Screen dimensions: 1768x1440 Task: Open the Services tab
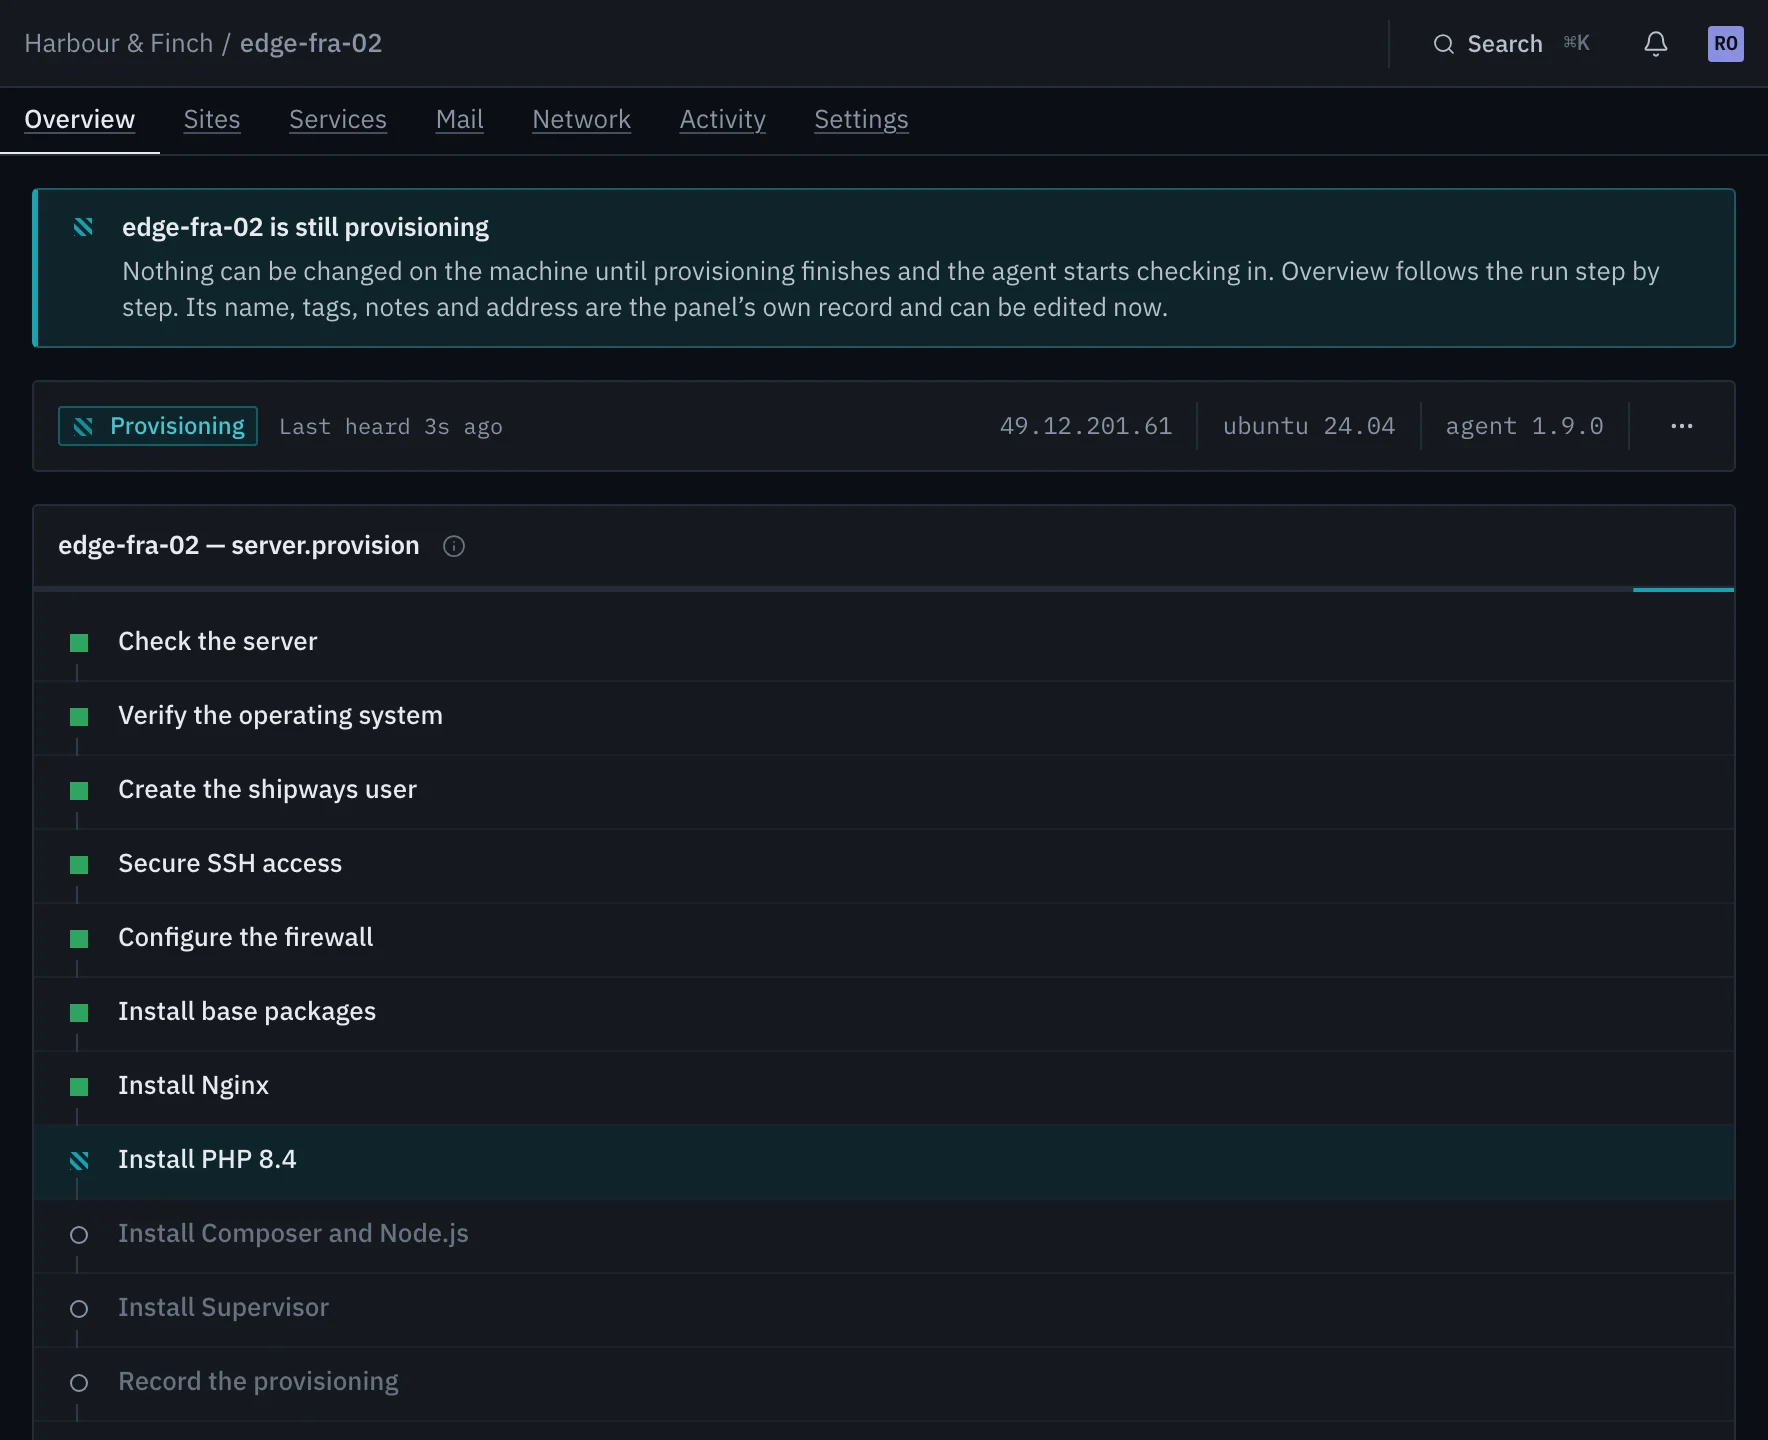coord(338,120)
